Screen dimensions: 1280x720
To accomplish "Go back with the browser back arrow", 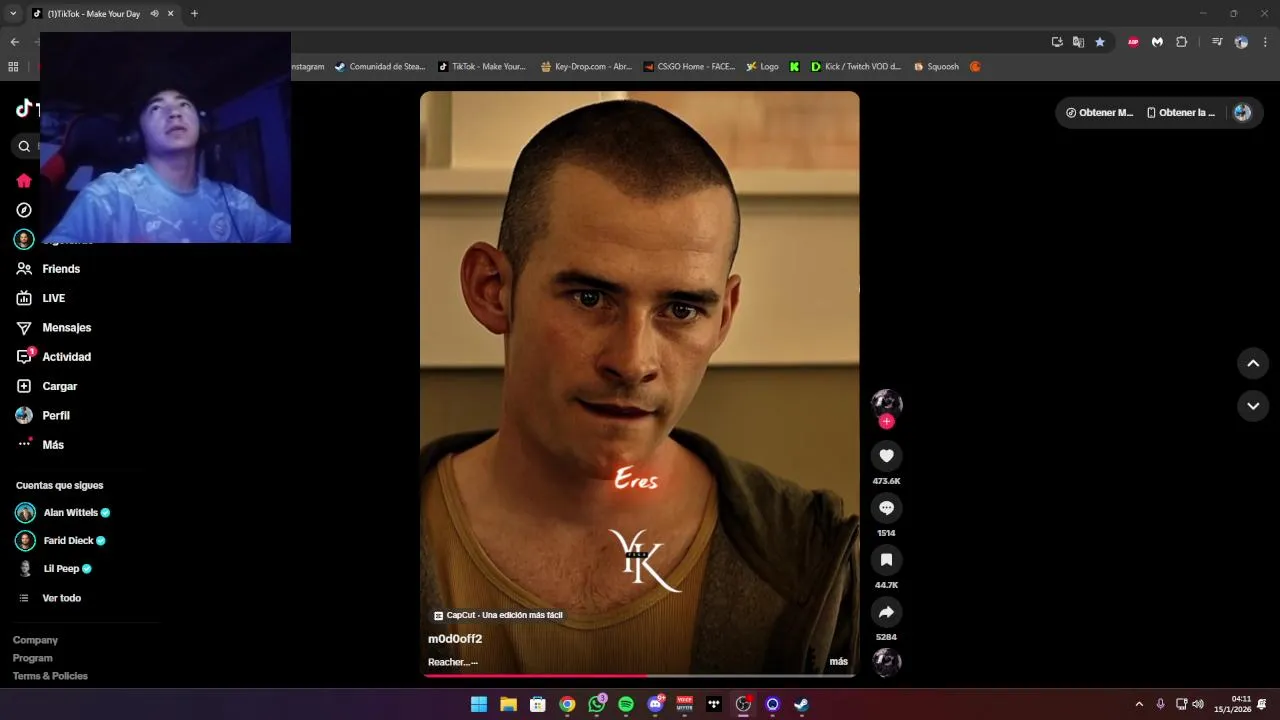I will pos(14,42).
